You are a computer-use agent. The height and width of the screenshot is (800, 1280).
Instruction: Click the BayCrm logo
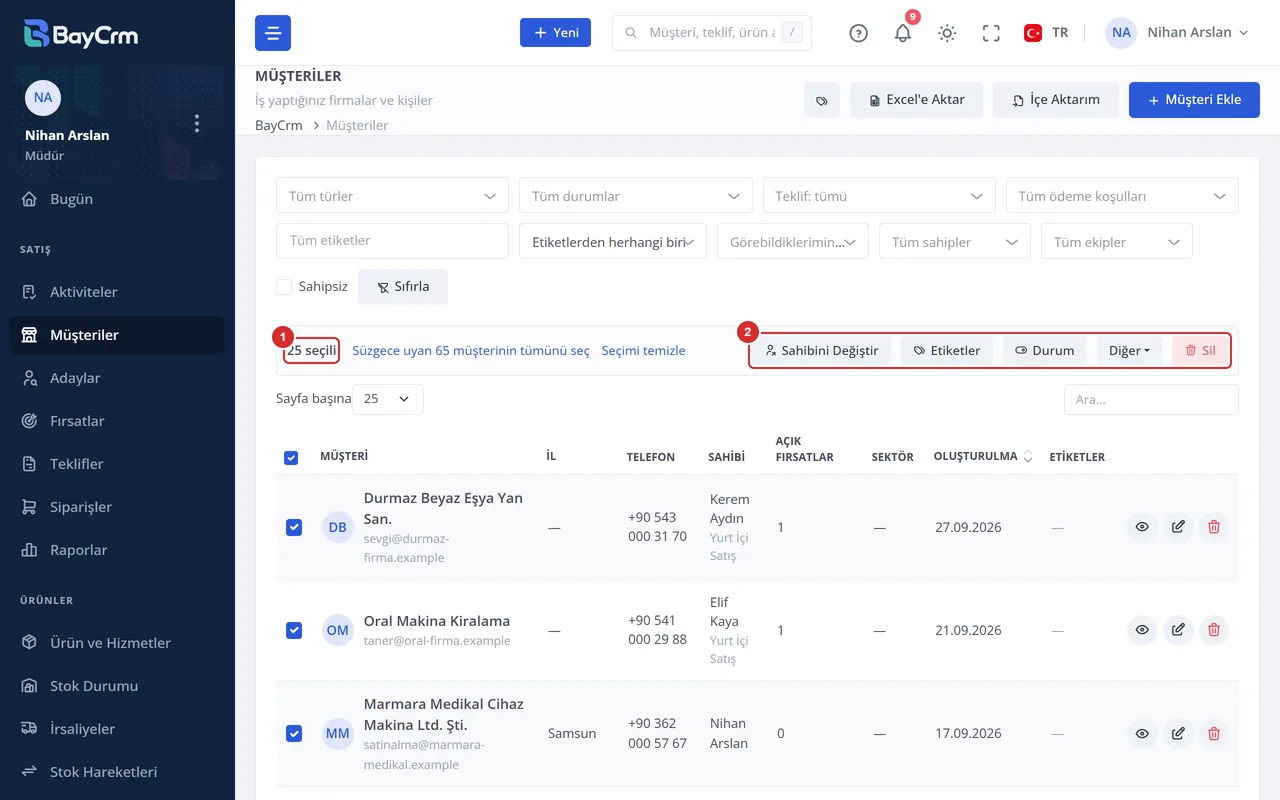(81, 33)
